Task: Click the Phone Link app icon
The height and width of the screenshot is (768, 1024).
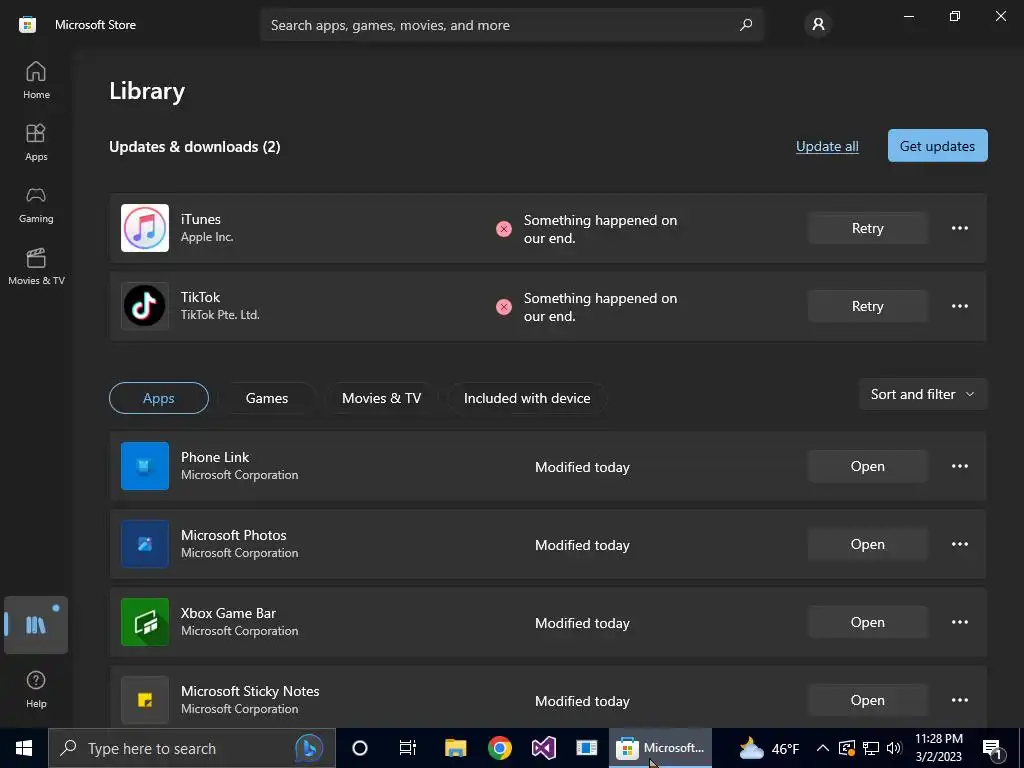Action: coord(145,466)
